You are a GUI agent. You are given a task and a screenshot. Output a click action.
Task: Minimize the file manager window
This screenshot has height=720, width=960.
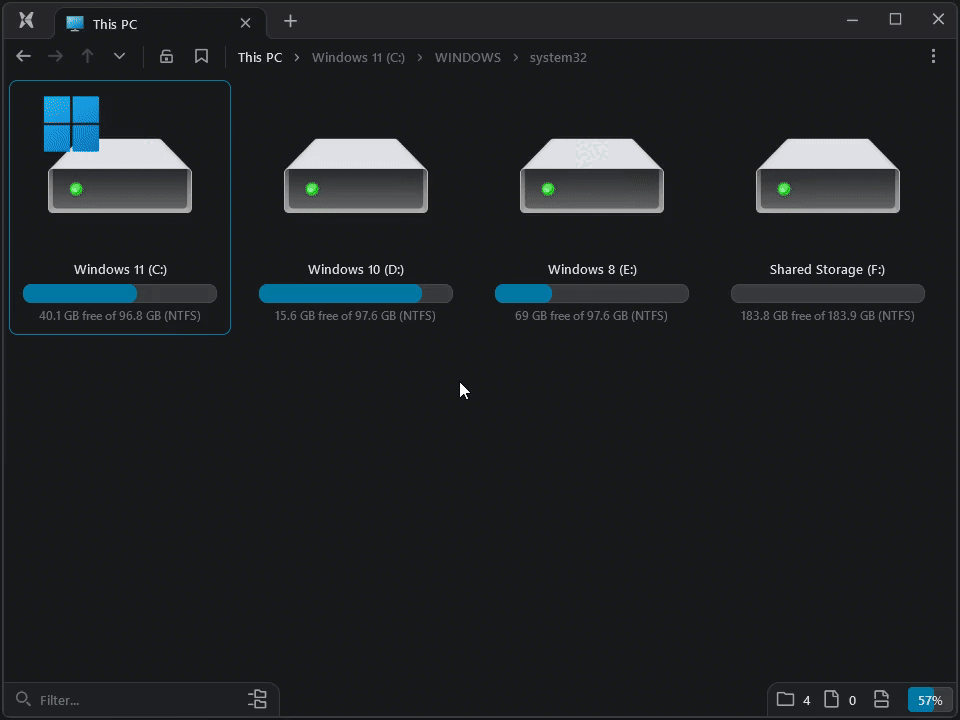(852, 20)
